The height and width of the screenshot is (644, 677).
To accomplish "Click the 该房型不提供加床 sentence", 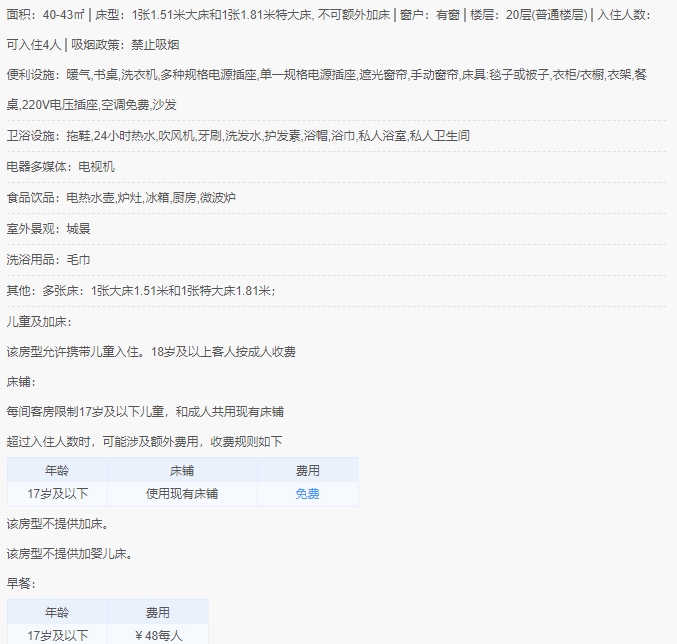I will click(x=57, y=524).
